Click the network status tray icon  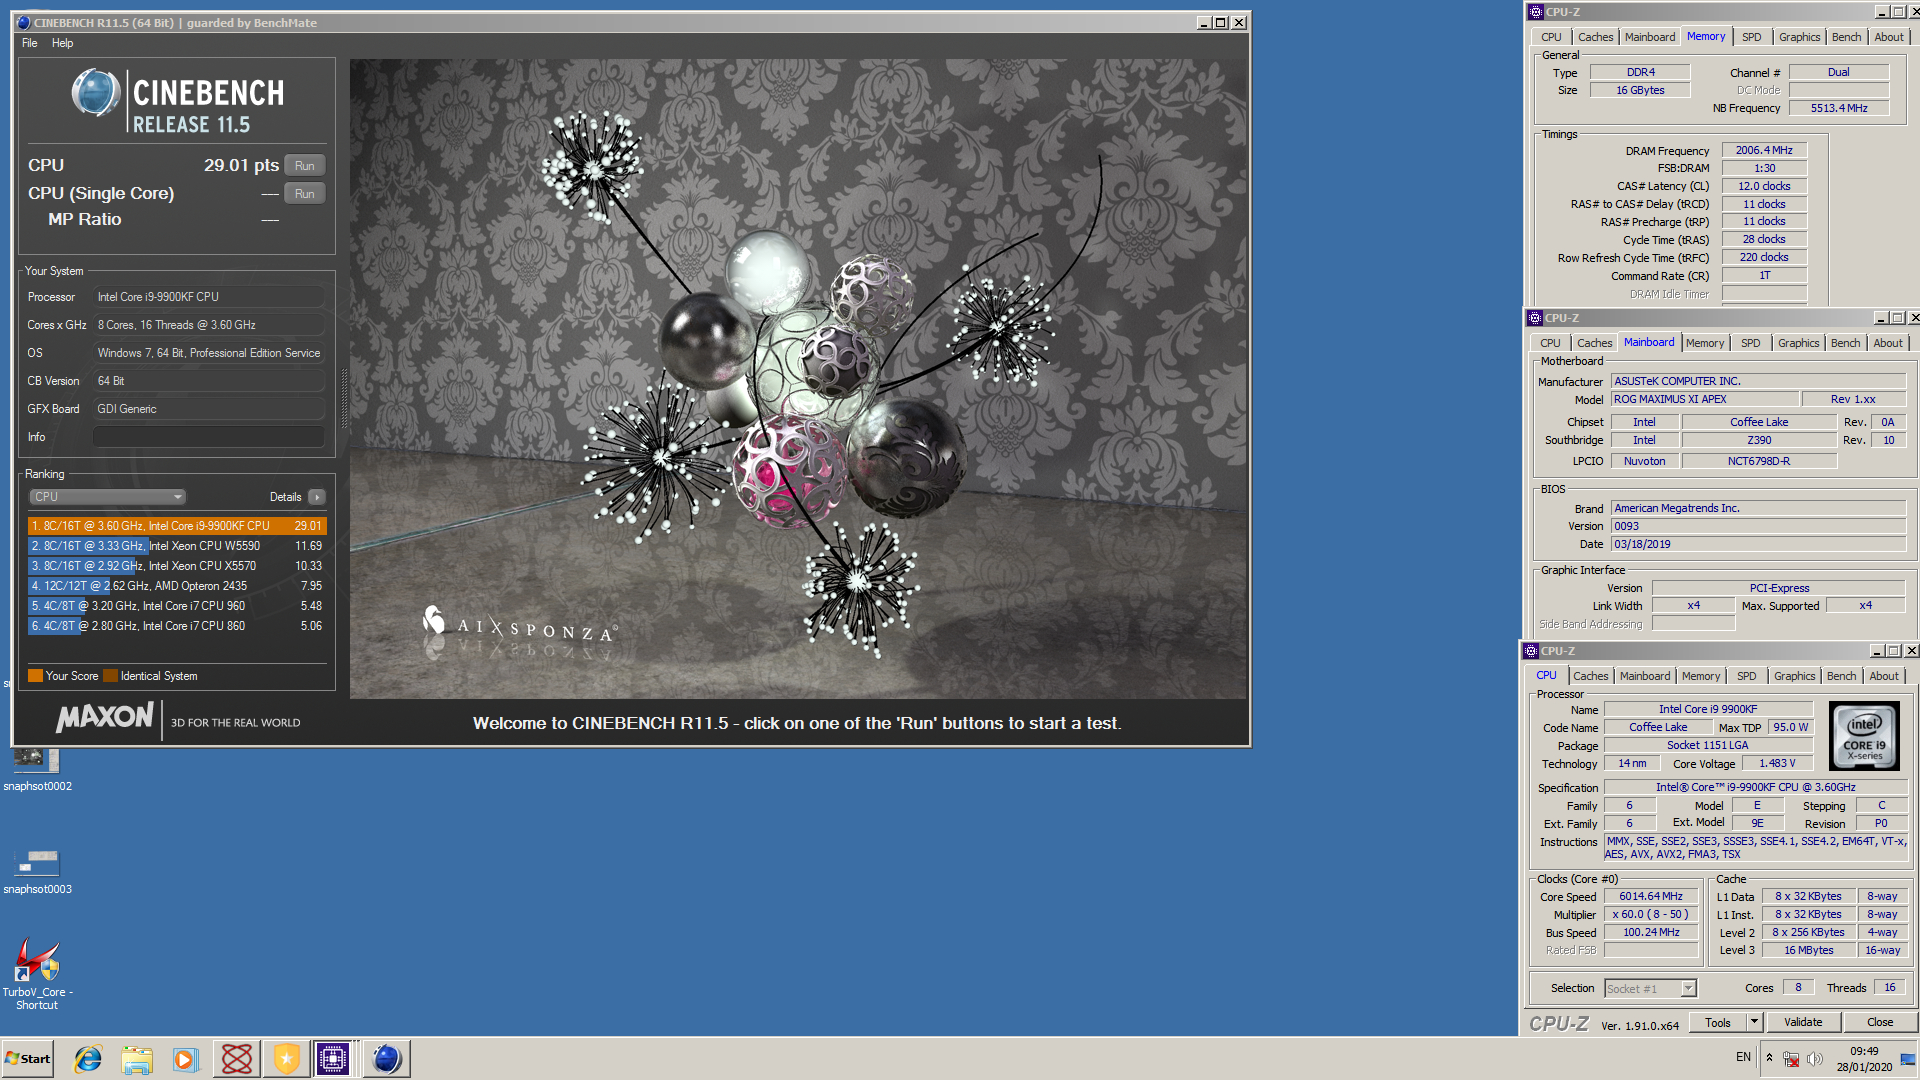1791,1059
